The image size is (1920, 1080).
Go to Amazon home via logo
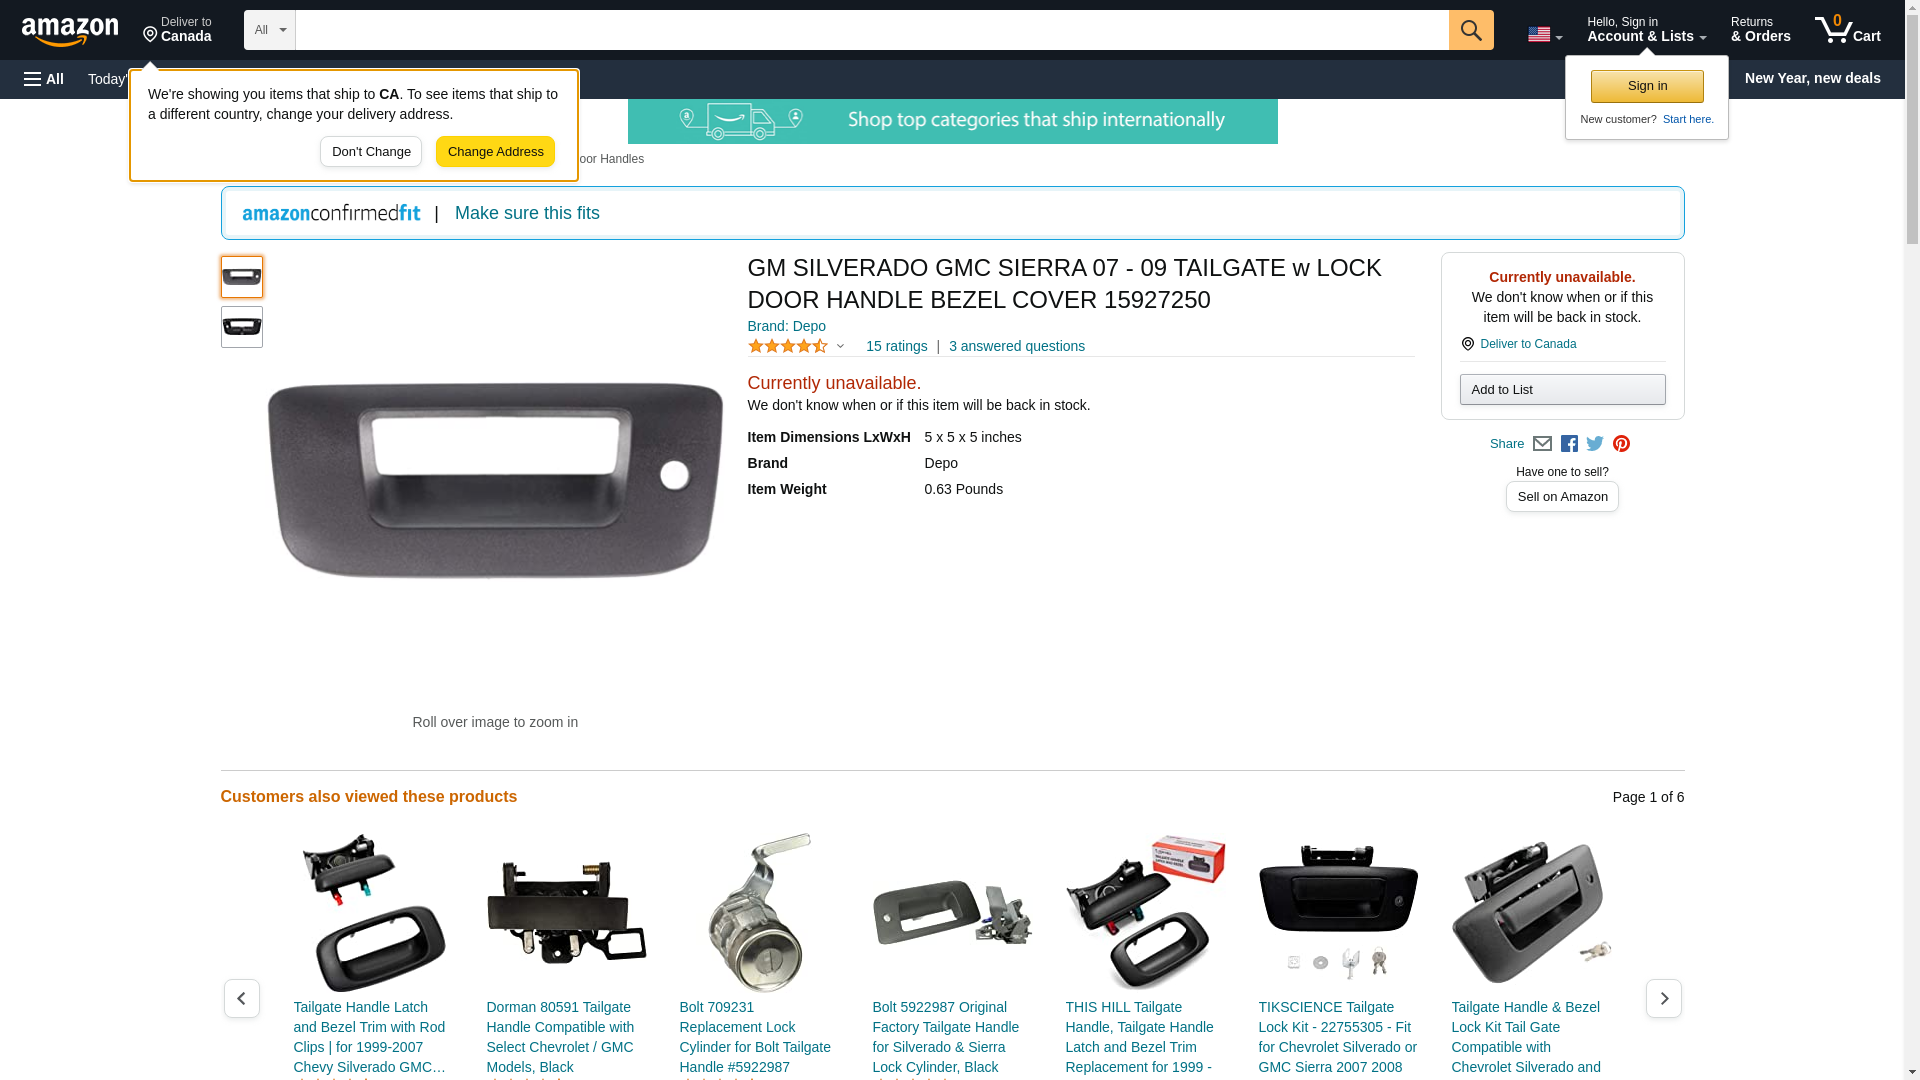(70, 31)
